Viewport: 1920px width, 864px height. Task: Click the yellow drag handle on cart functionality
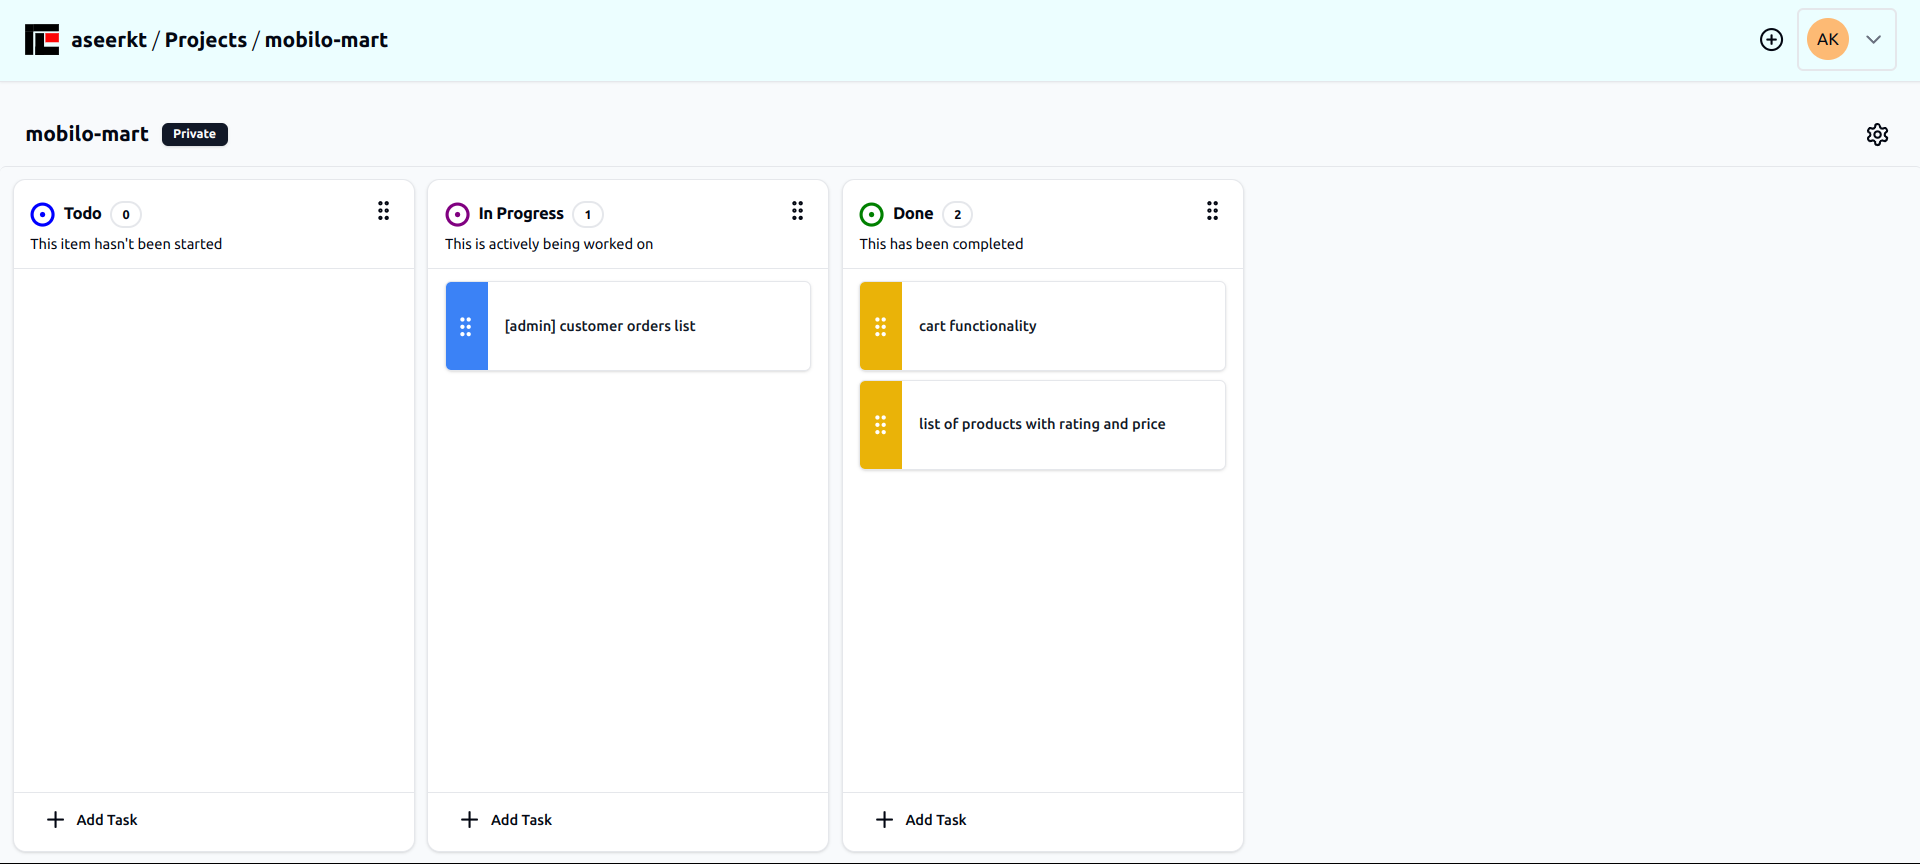[881, 326]
